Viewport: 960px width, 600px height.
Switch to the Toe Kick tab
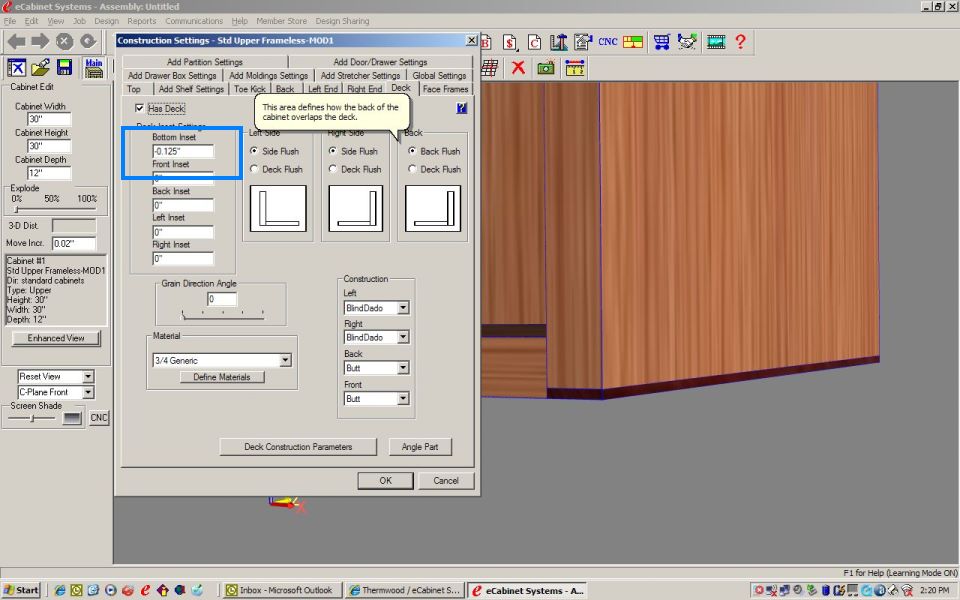pos(250,89)
